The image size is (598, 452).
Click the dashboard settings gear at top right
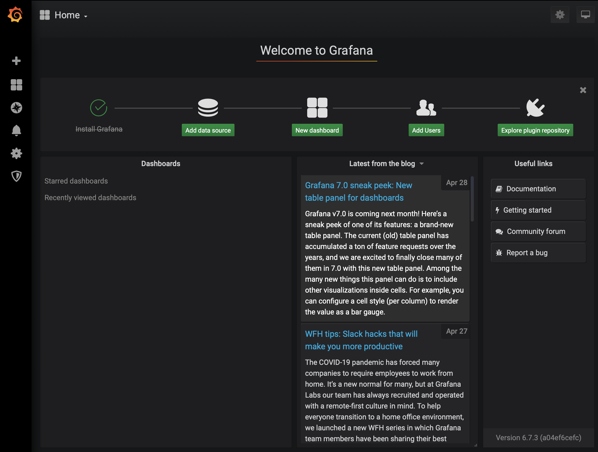(559, 15)
